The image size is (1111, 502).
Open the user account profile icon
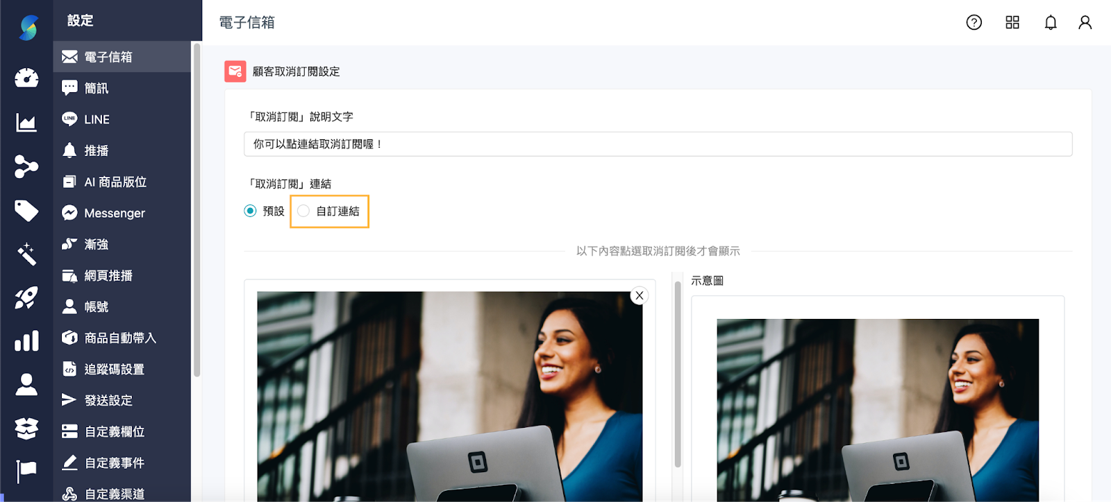click(x=1085, y=22)
